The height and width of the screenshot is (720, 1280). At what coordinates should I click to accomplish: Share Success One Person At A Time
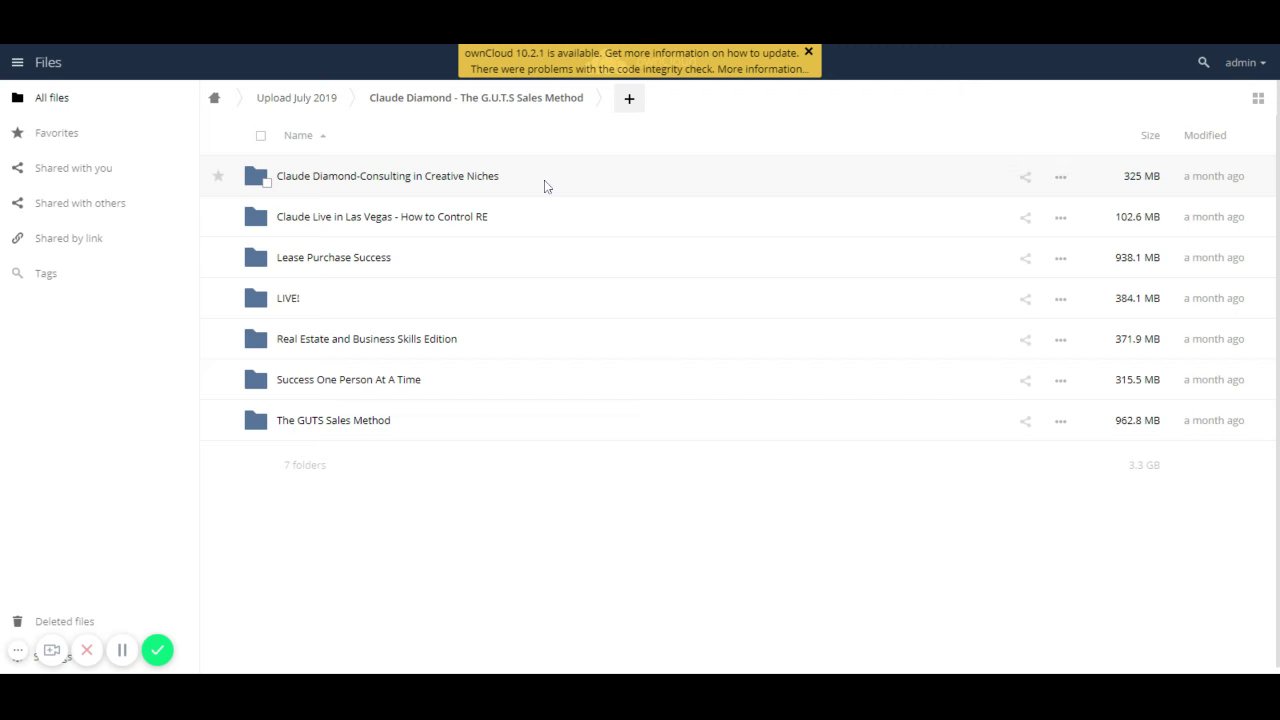[x=1025, y=380]
